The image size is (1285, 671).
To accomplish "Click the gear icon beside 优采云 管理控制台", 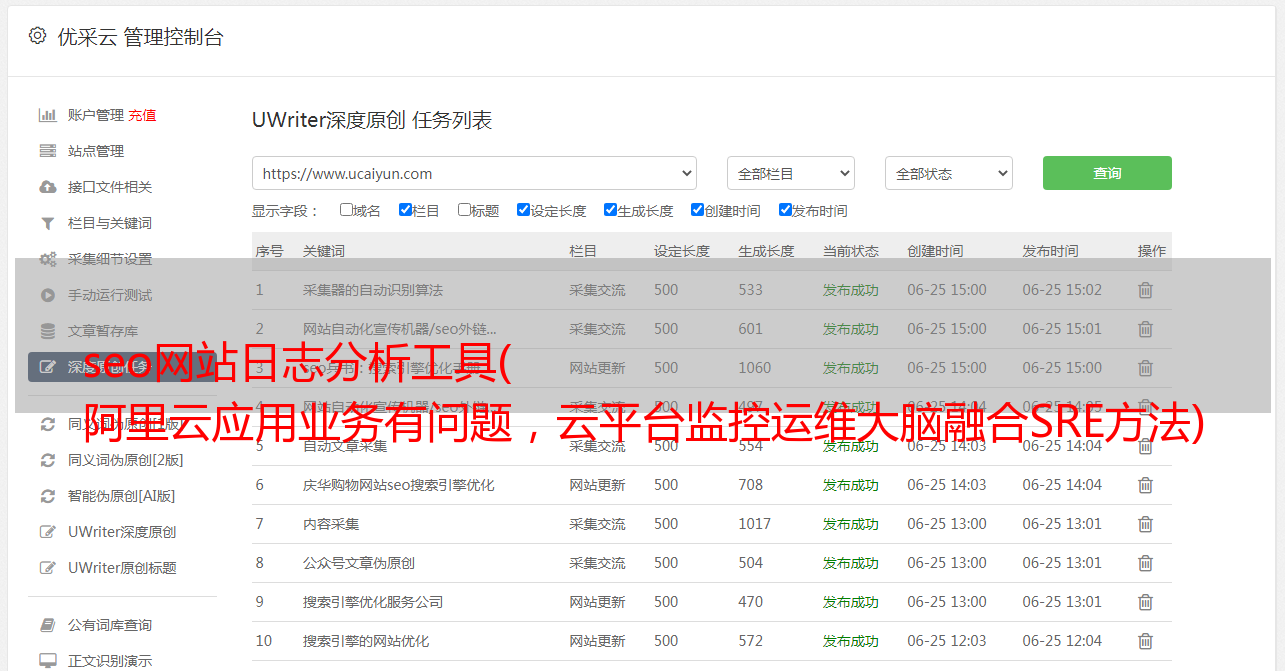I will [x=37, y=36].
